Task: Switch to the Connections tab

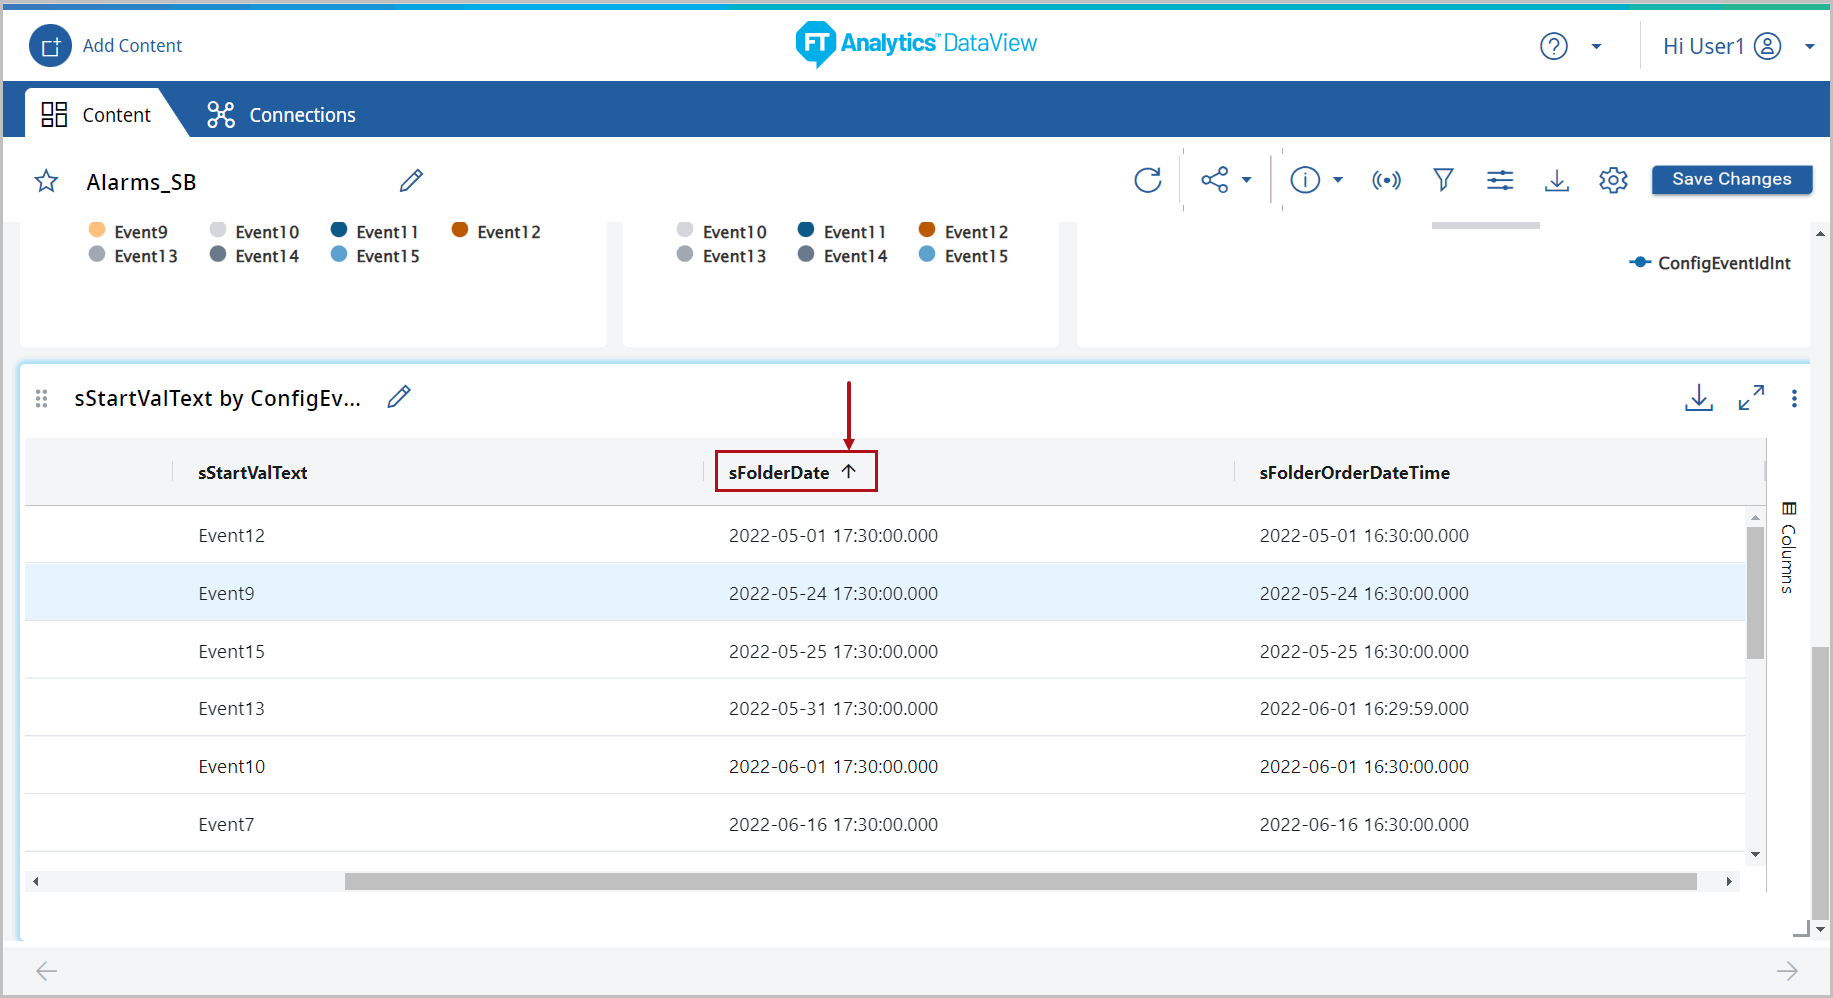Action: (x=281, y=115)
